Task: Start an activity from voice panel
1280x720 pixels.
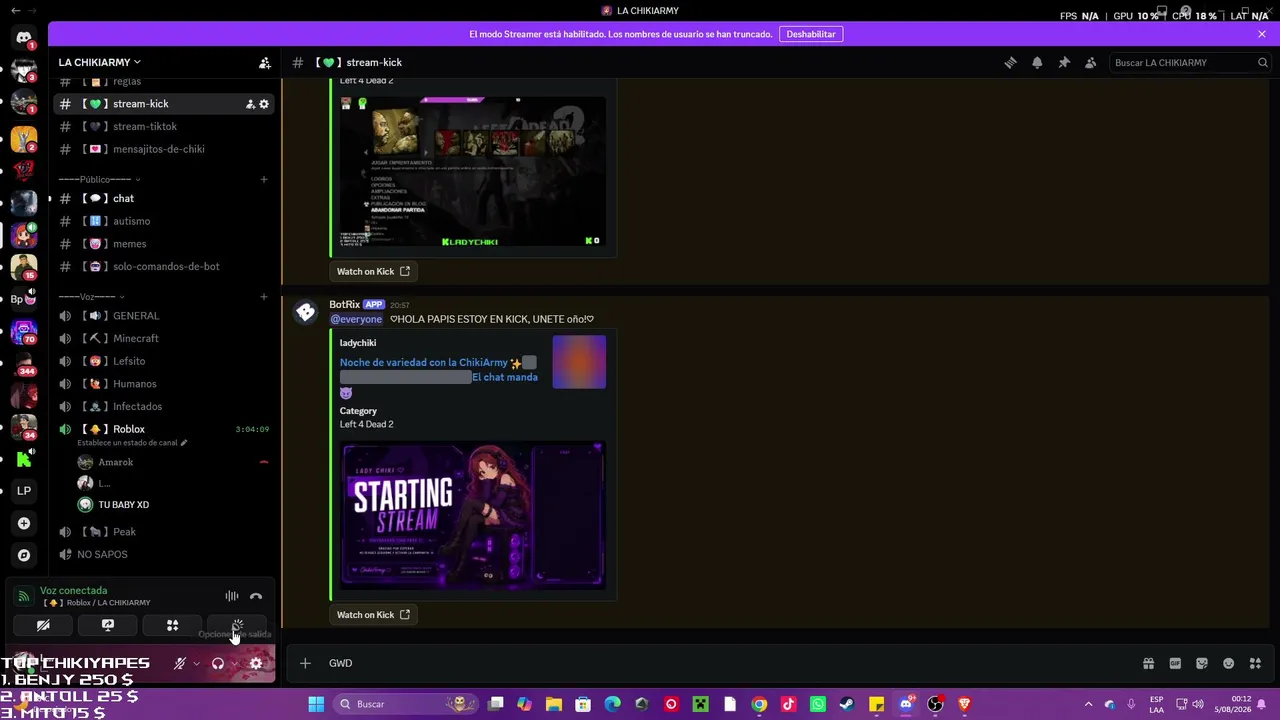Action: tap(172, 625)
